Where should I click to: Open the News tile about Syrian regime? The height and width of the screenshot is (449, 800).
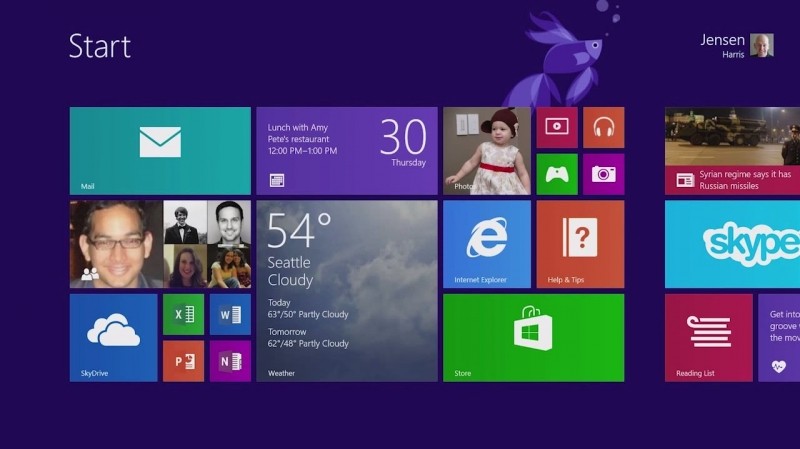[732, 151]
